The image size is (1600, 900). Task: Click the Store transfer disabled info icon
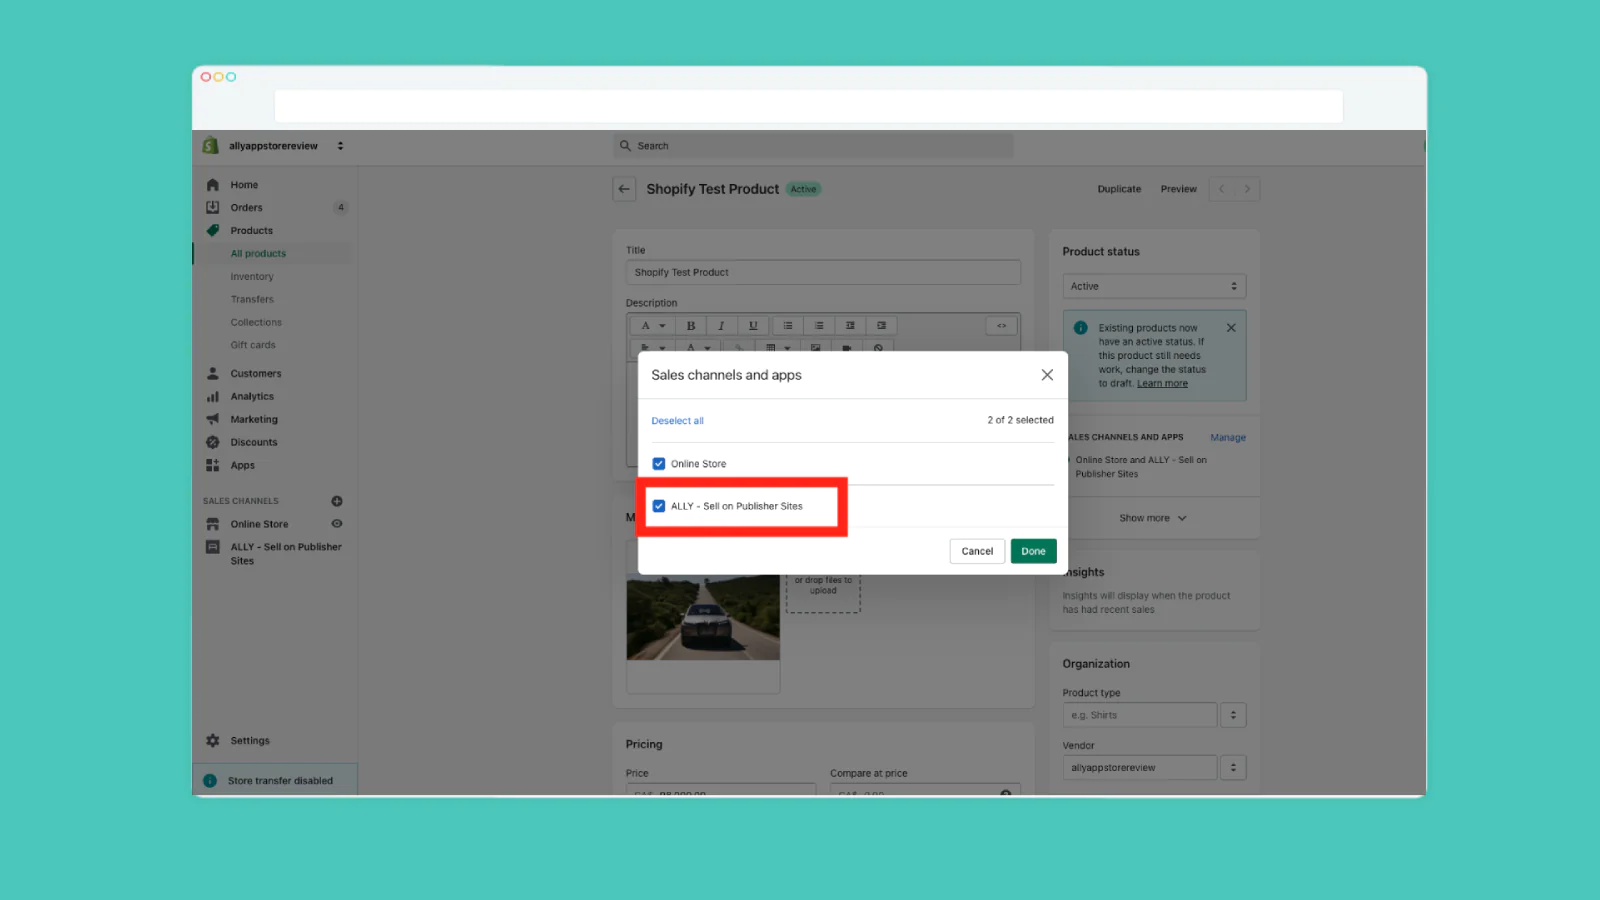tap(210, 781)
